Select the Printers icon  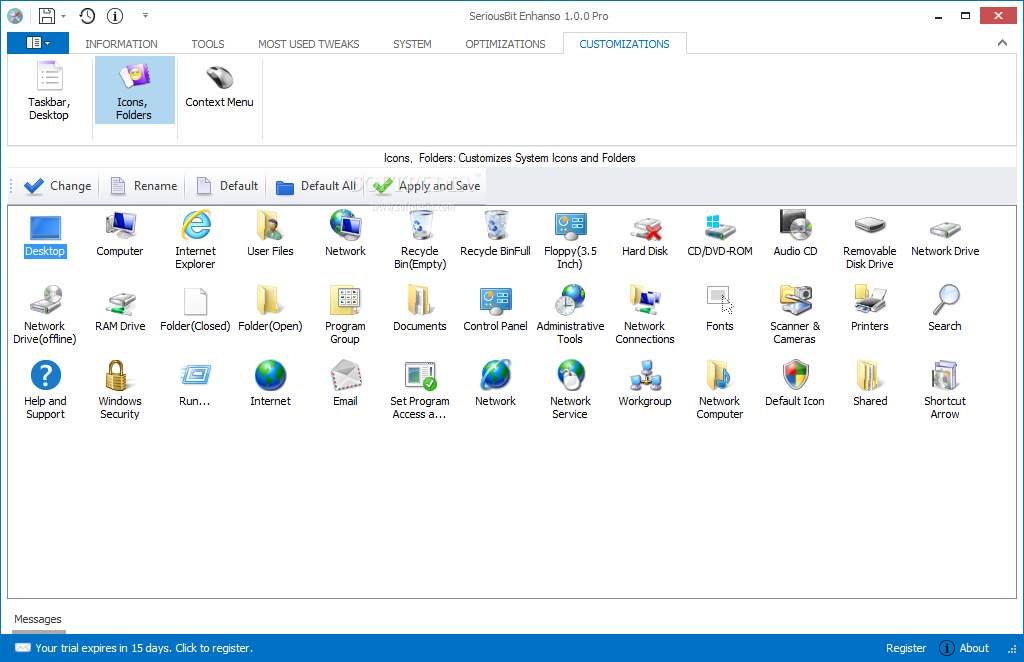click(870, 310)
